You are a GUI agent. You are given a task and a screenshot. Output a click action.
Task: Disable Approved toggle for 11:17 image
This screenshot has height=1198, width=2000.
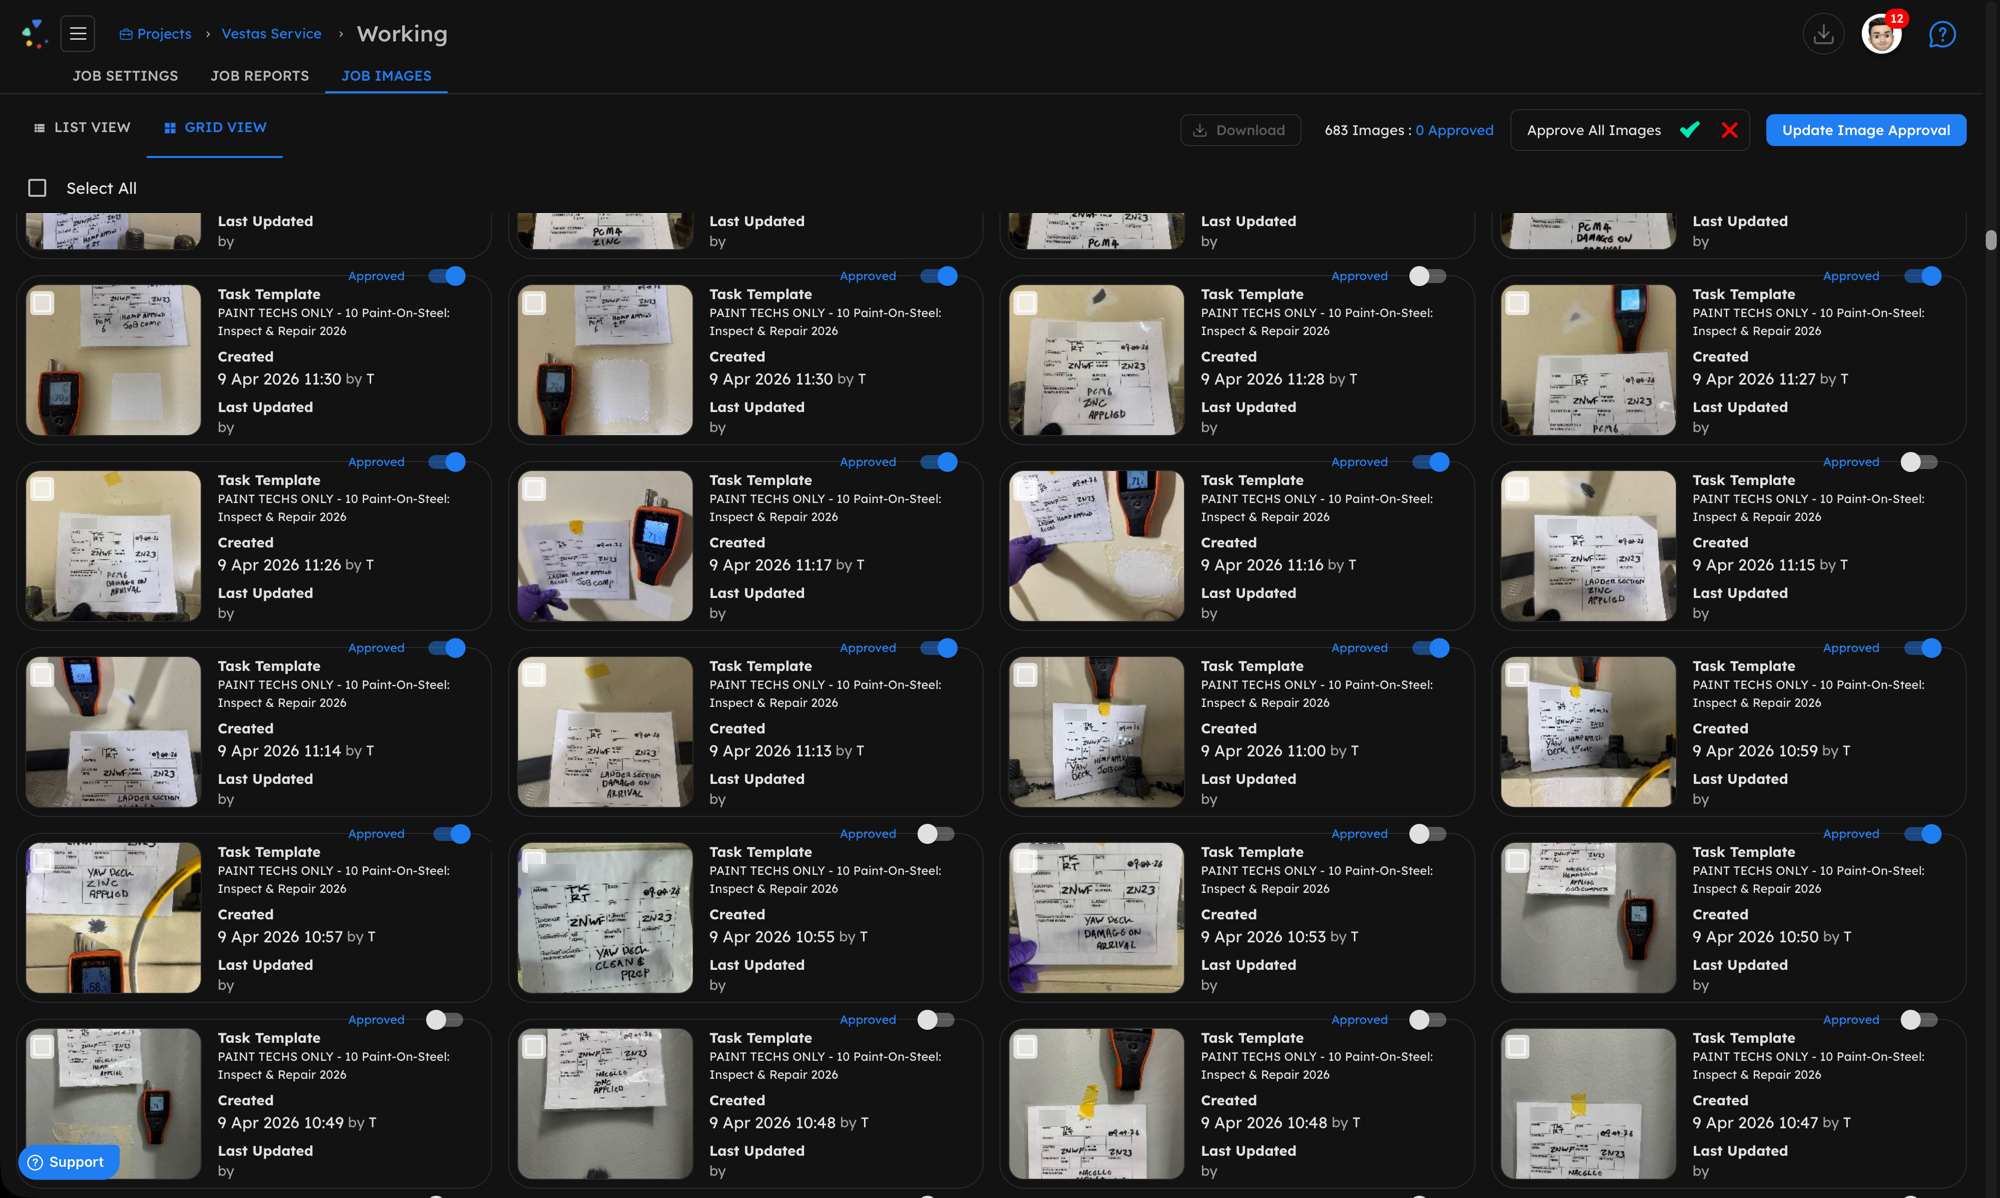939,462
